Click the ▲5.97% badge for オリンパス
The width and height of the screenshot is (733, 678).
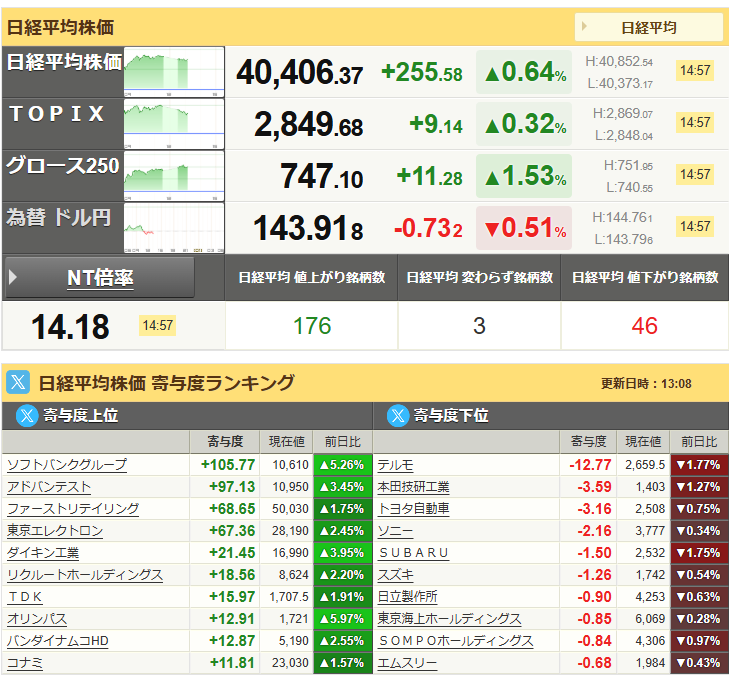click(343, 619)
